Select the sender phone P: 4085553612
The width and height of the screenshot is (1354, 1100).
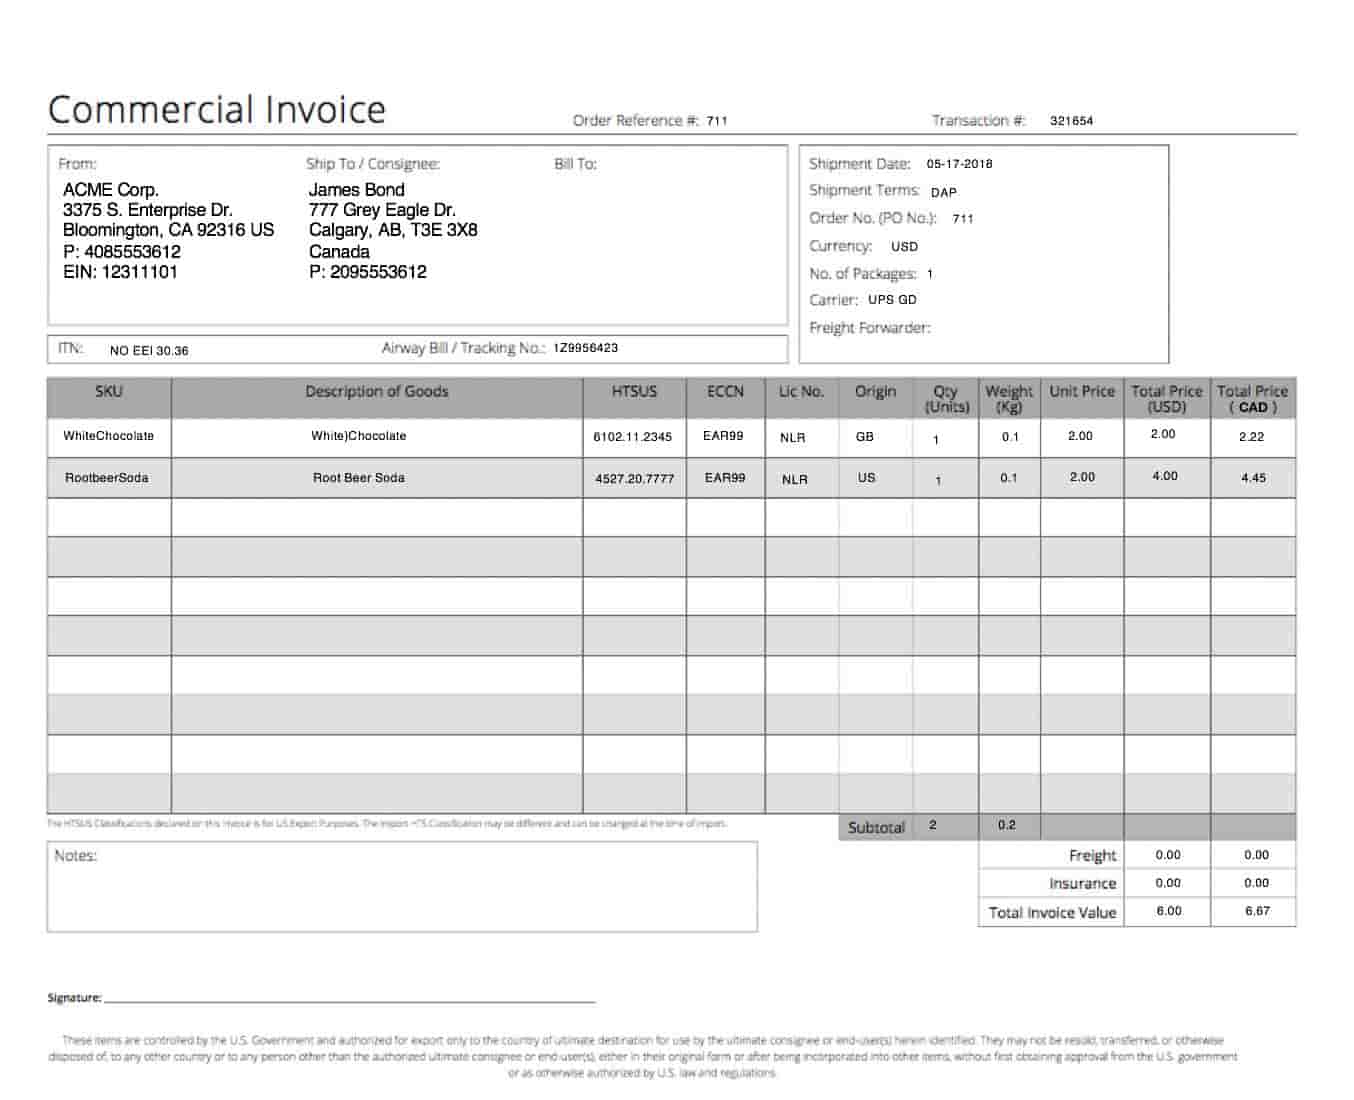(x=122, y=251)
